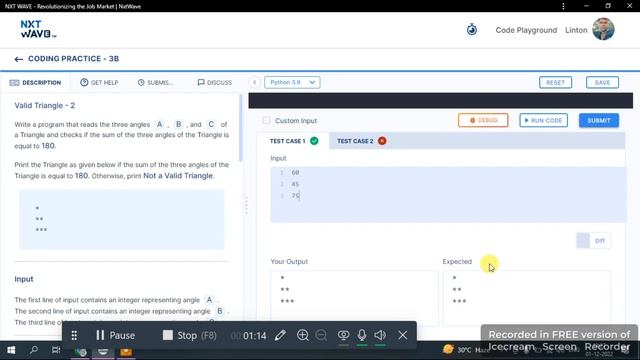Open the Python 3.8 language dropdown
The height and width of the screenshot is (360, 640).
point(292,82)
